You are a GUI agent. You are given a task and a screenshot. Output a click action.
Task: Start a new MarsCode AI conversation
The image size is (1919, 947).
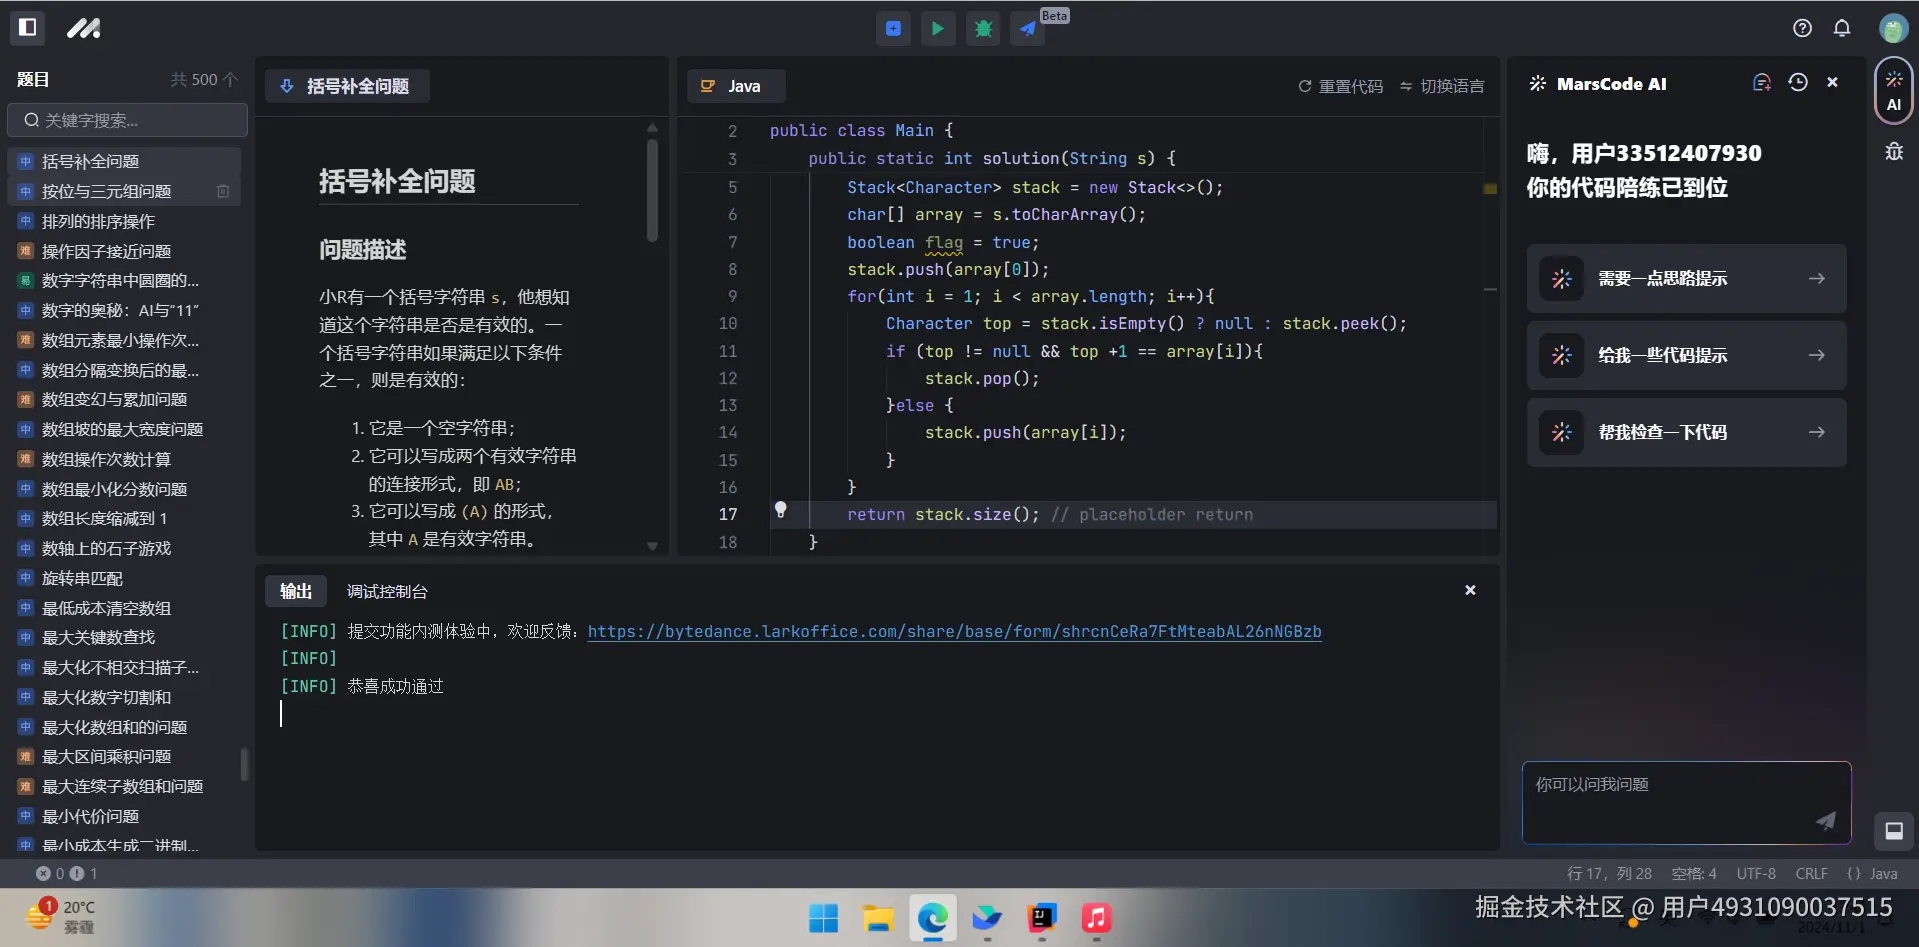(1762, 82)
